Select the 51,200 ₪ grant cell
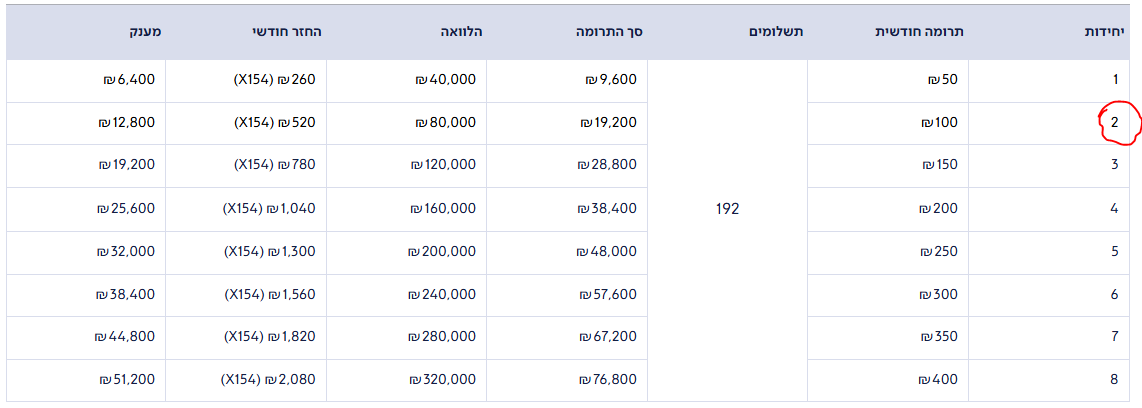The width and height of the screenshot is (1142, 408). (127, 380)
